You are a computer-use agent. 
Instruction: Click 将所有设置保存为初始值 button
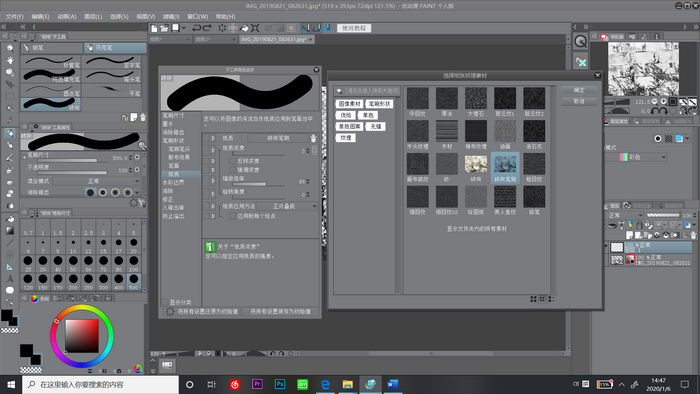coord(280,311)
